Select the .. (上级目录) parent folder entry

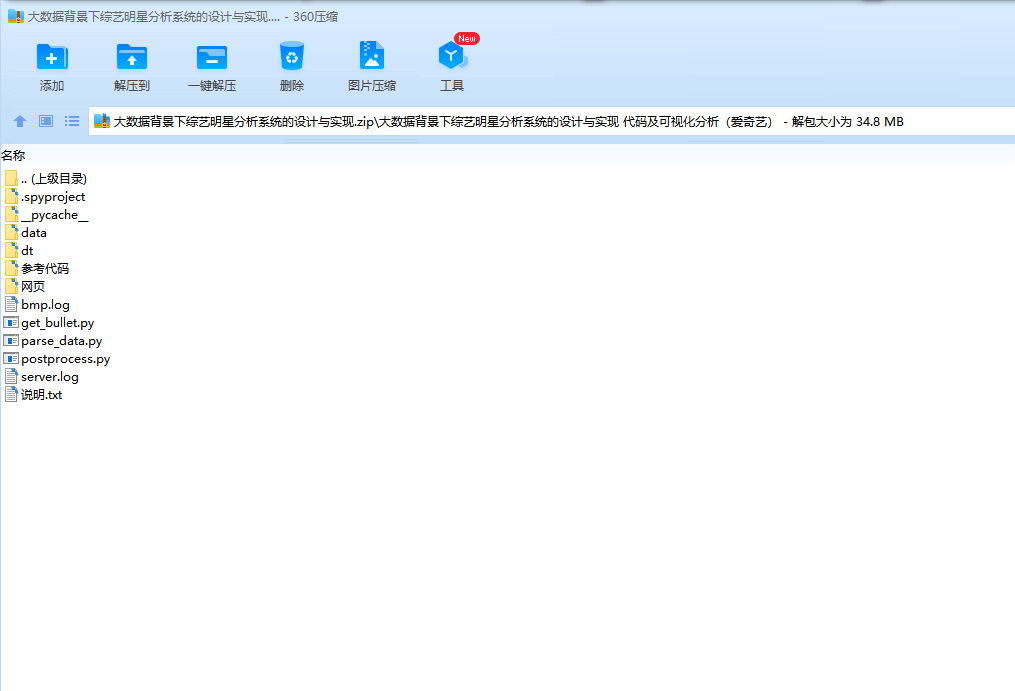click(x=54, y=179)
